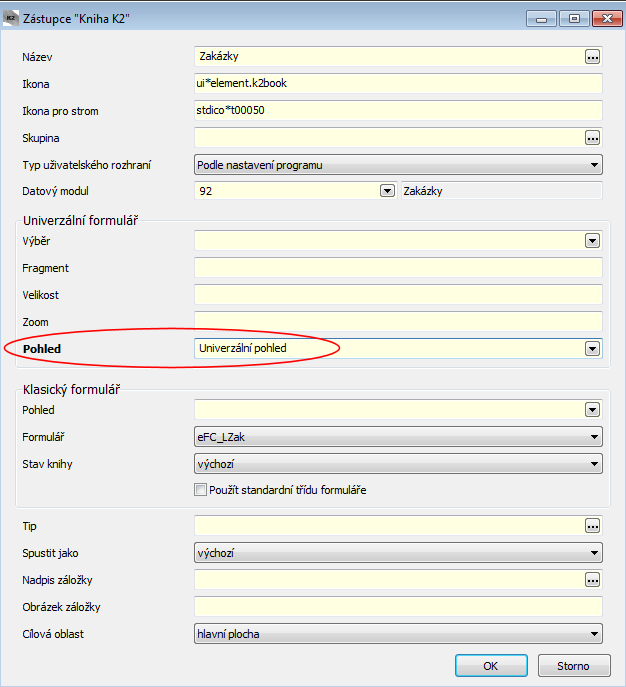626x687 pixels.
Task: Expand Typ uživatelského rozhraní dropdown
Action: [x=593, y=165]
